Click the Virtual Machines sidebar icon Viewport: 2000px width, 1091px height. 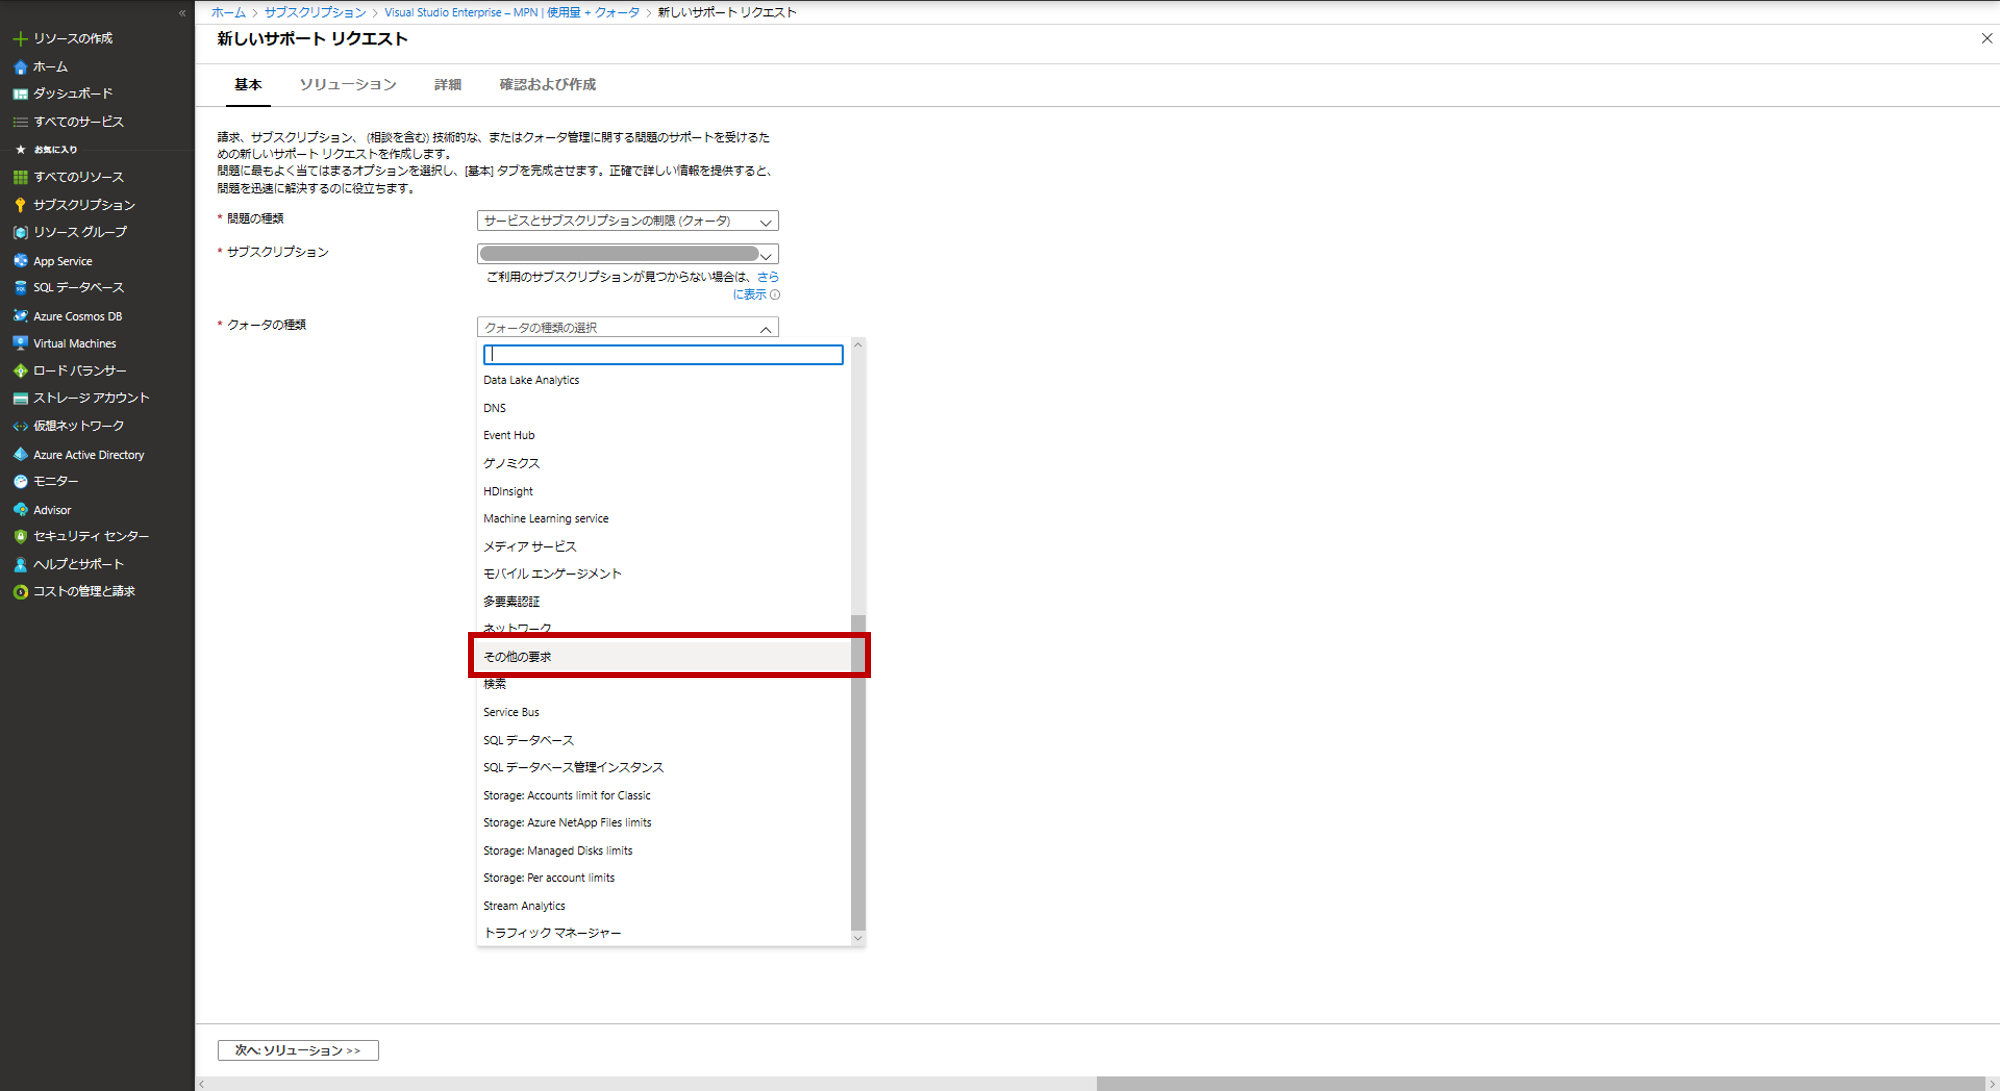click(x=20, y=343)
